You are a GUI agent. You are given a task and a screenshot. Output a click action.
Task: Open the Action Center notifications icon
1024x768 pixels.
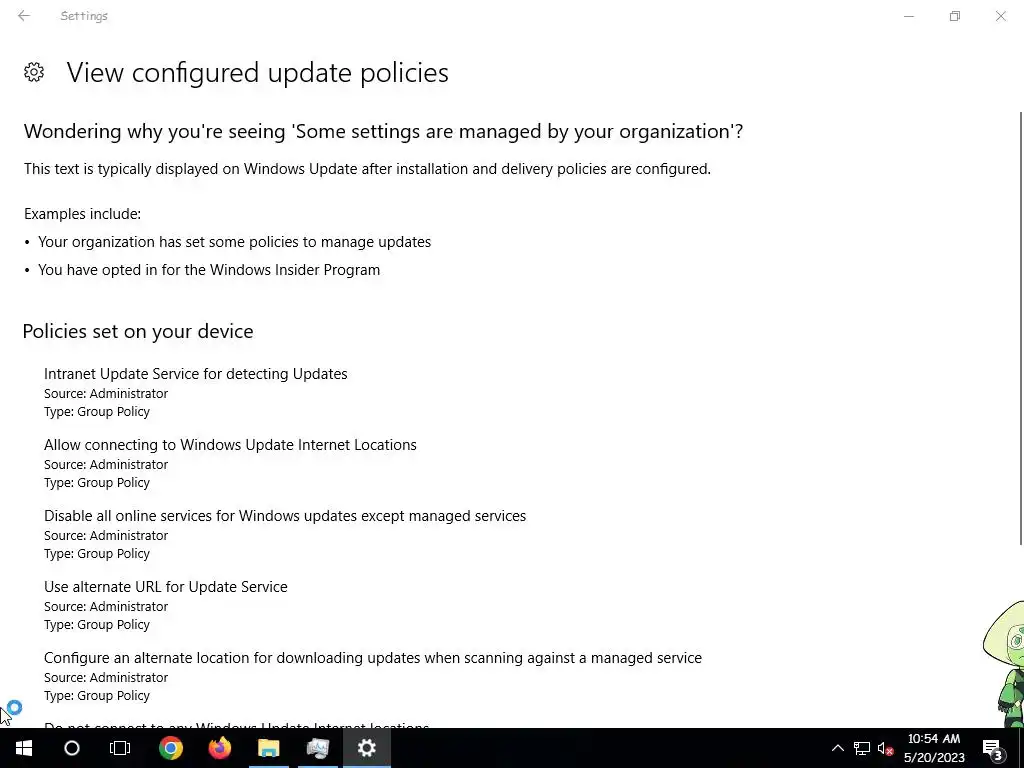pyautogui.click(x=993, y=749)
